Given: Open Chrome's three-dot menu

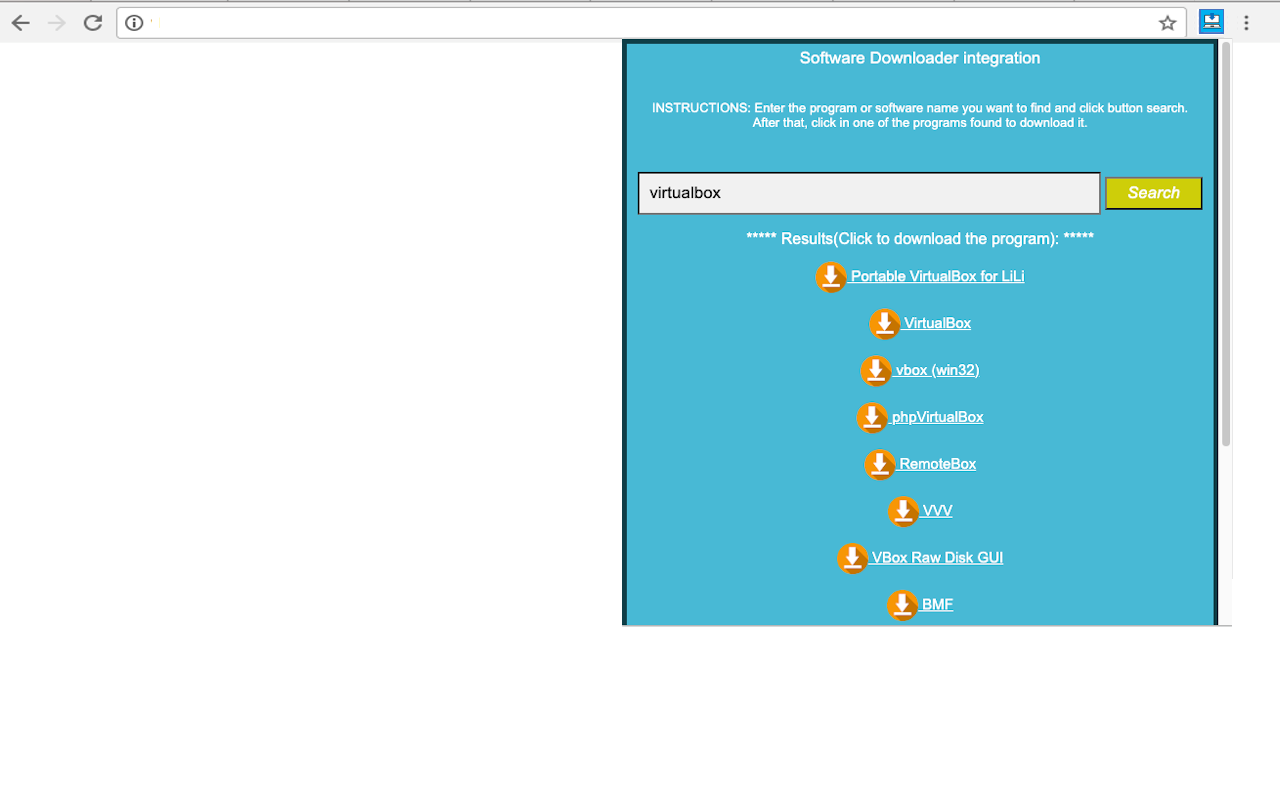Looking at the screenshot, I should [1246, 22].
